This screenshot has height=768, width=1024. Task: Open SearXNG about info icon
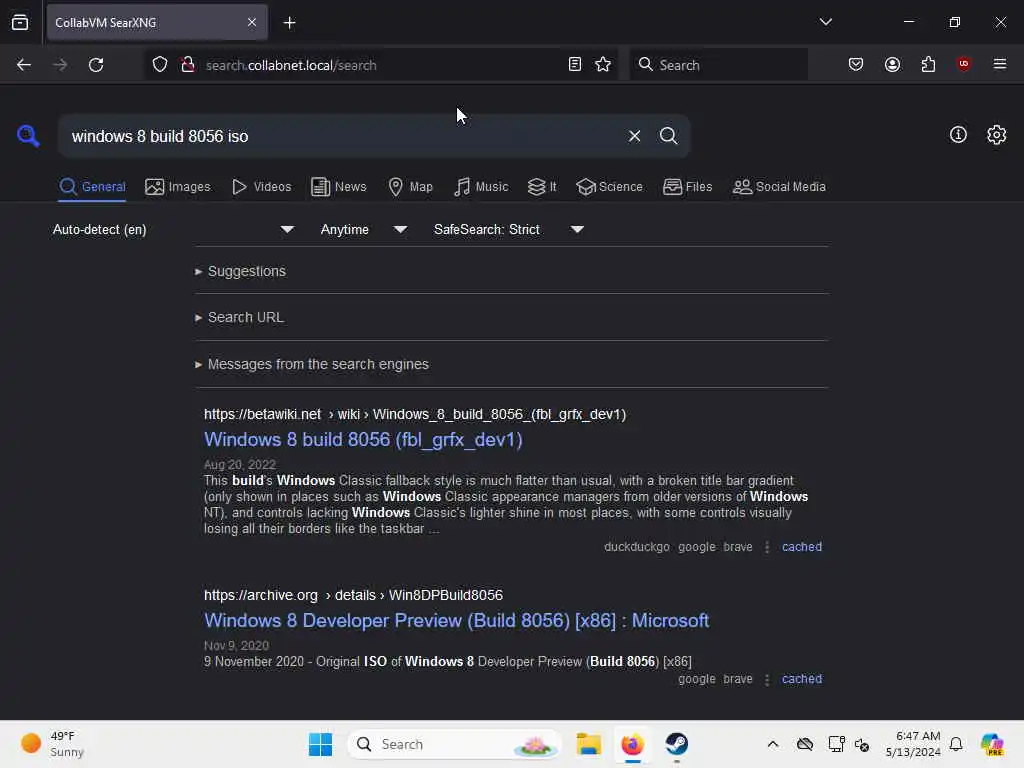click(x=958, y=135)
